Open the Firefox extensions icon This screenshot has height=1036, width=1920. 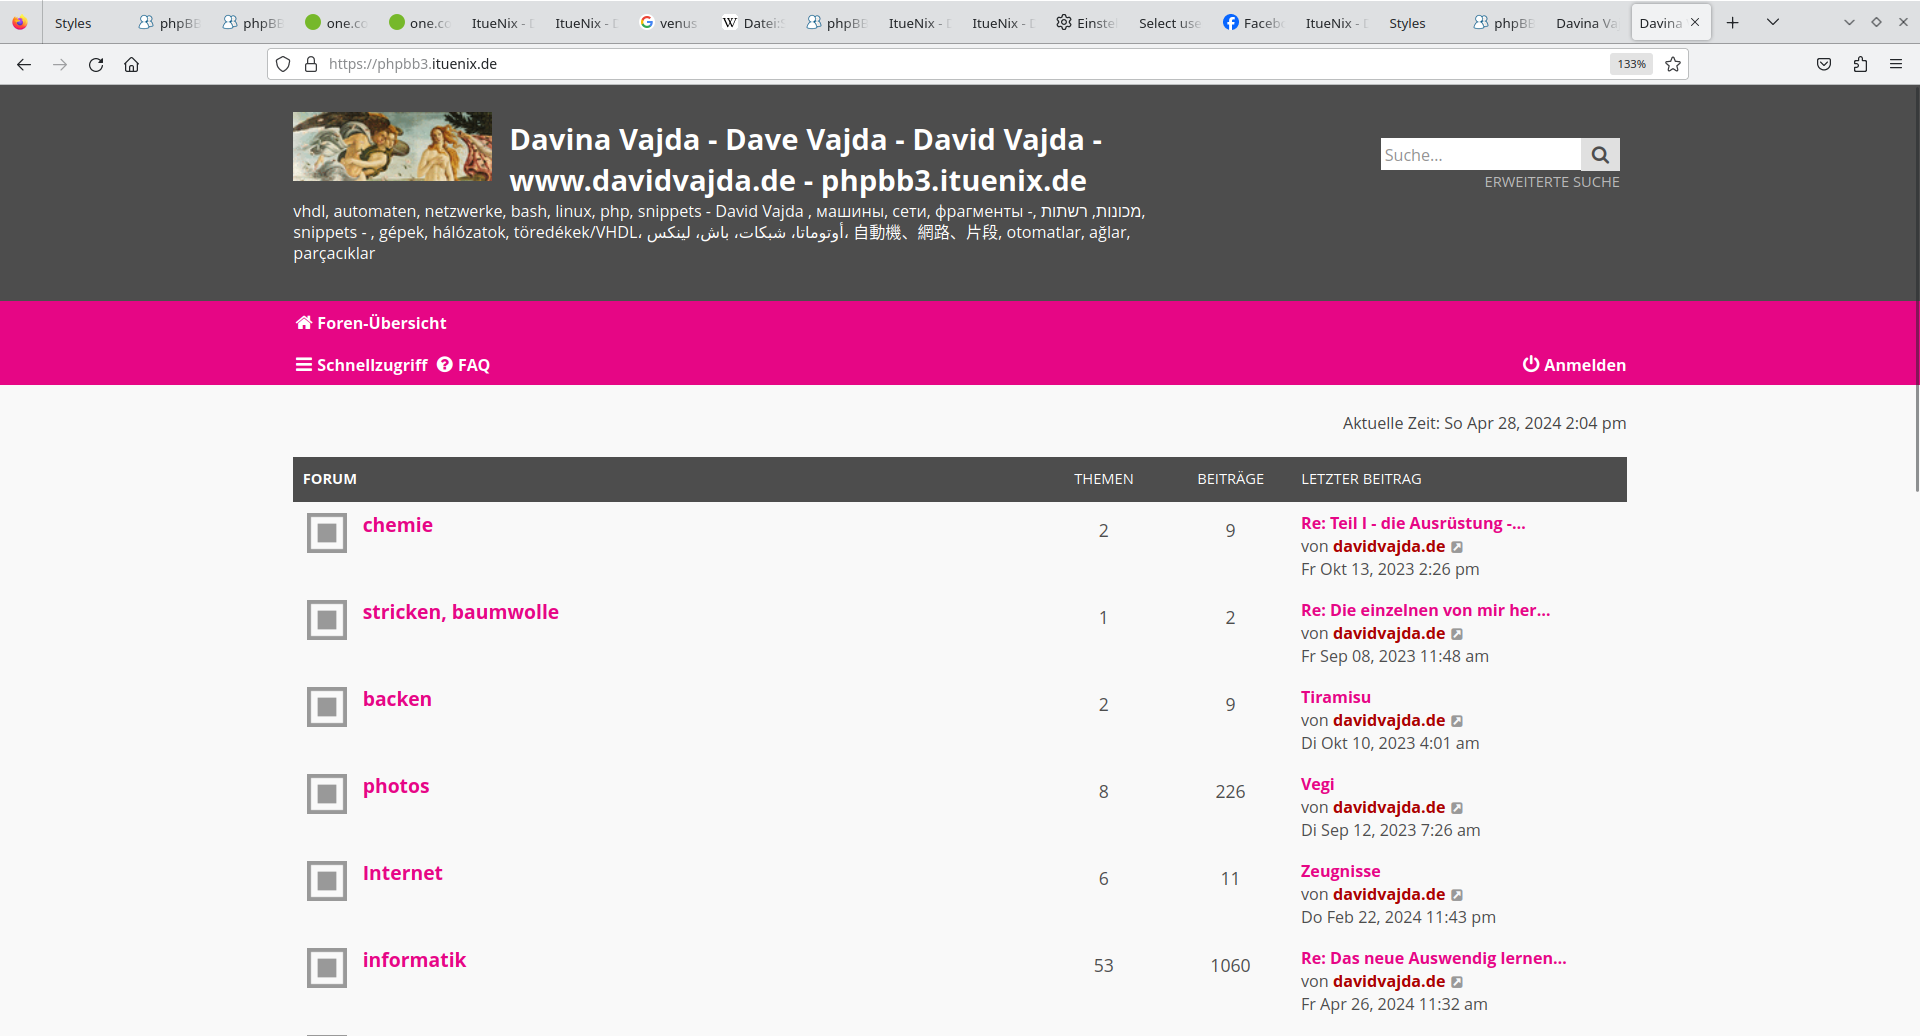[1860, 64]
